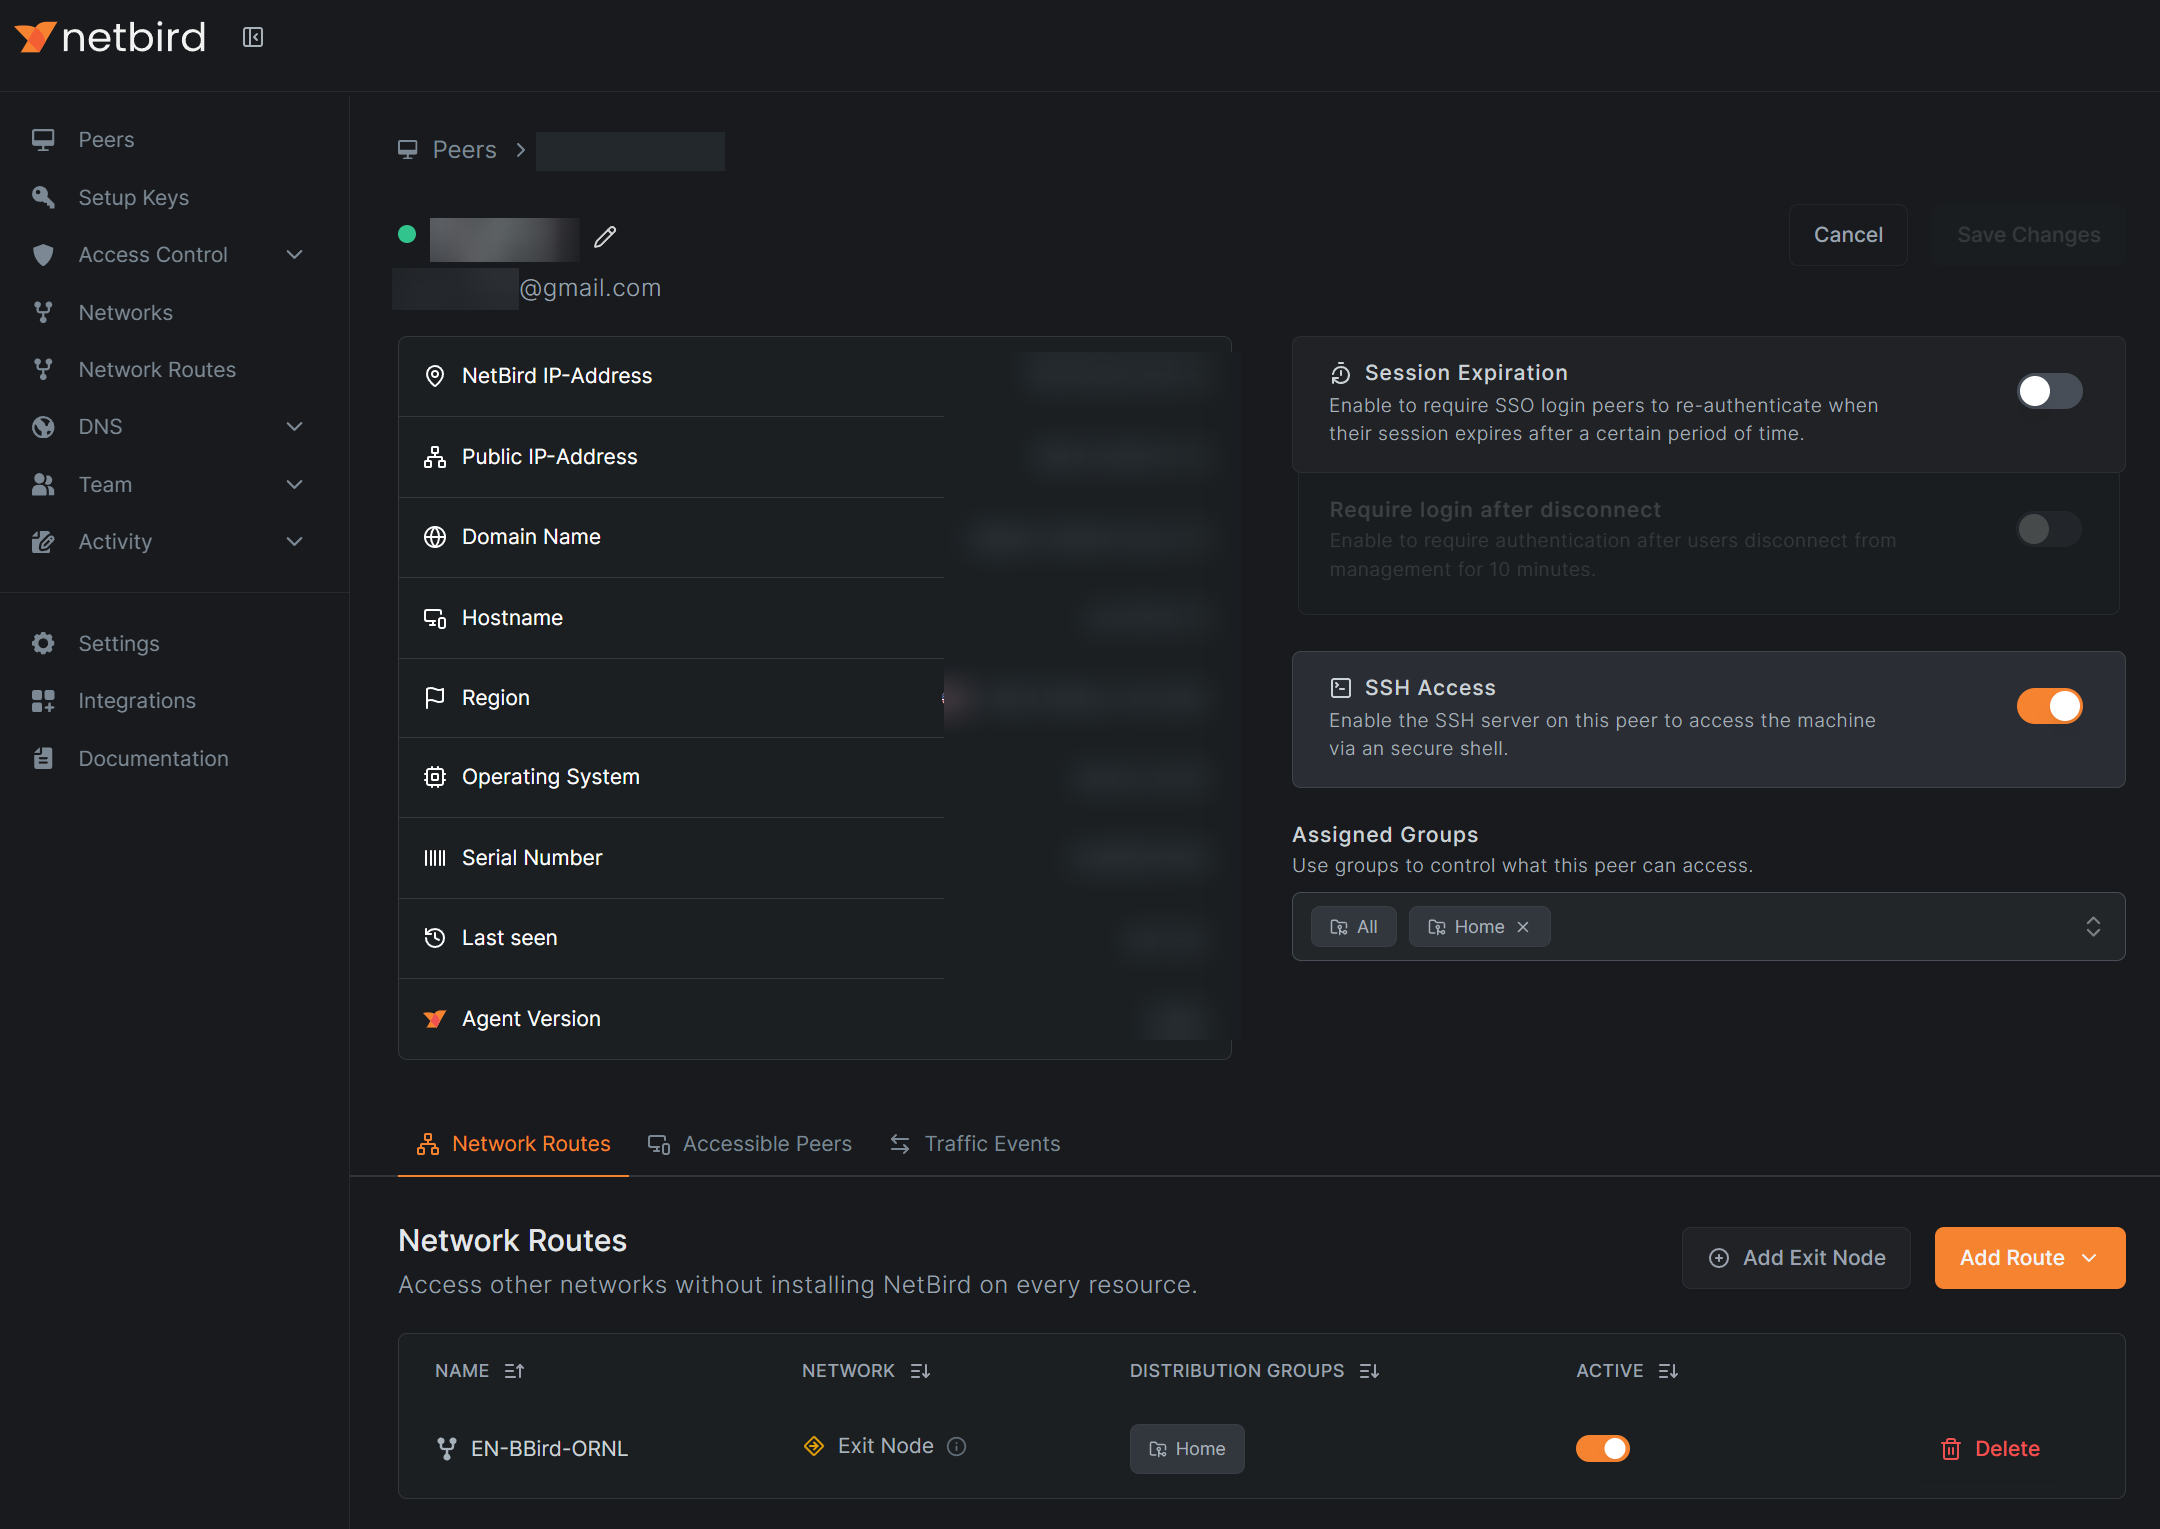Collapse the sidebar with the panel icon

253,37
